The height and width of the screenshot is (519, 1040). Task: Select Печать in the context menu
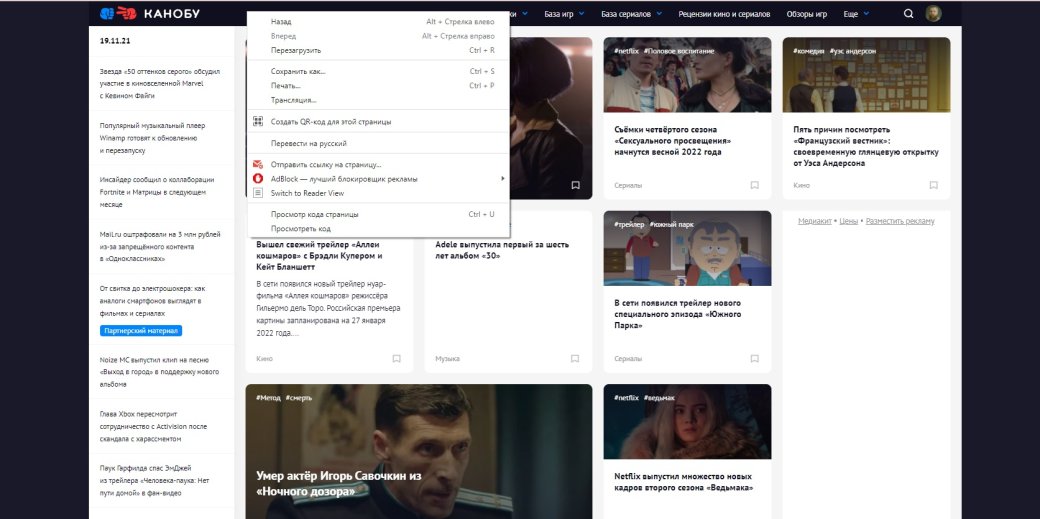pos(378,86)
